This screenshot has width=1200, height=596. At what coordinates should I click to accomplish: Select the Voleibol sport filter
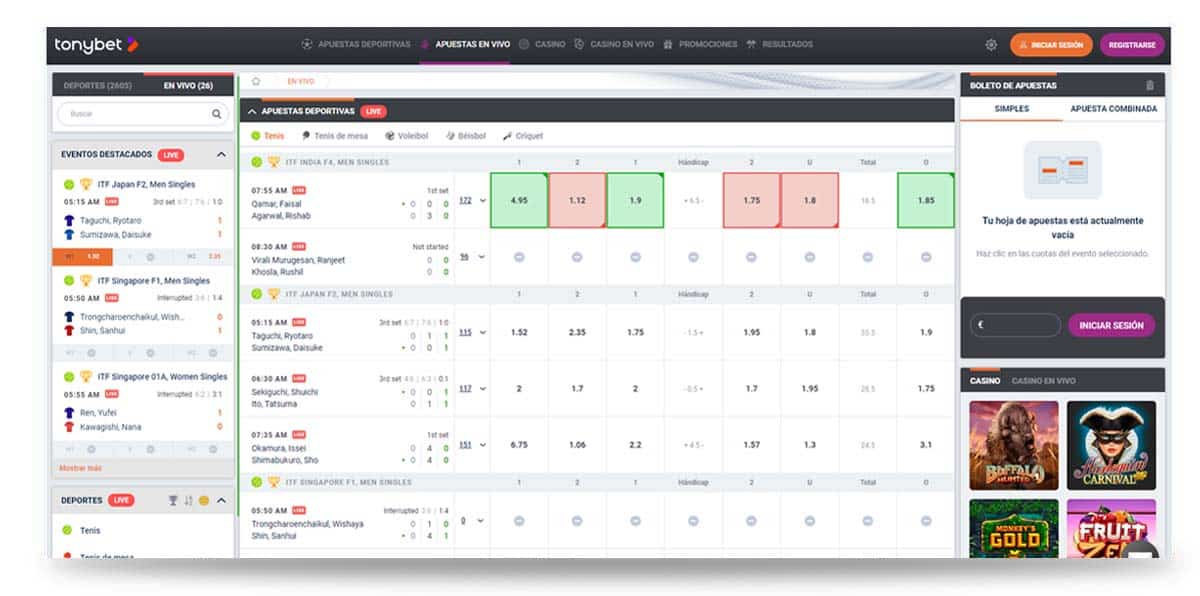click(x=406, y=136)
